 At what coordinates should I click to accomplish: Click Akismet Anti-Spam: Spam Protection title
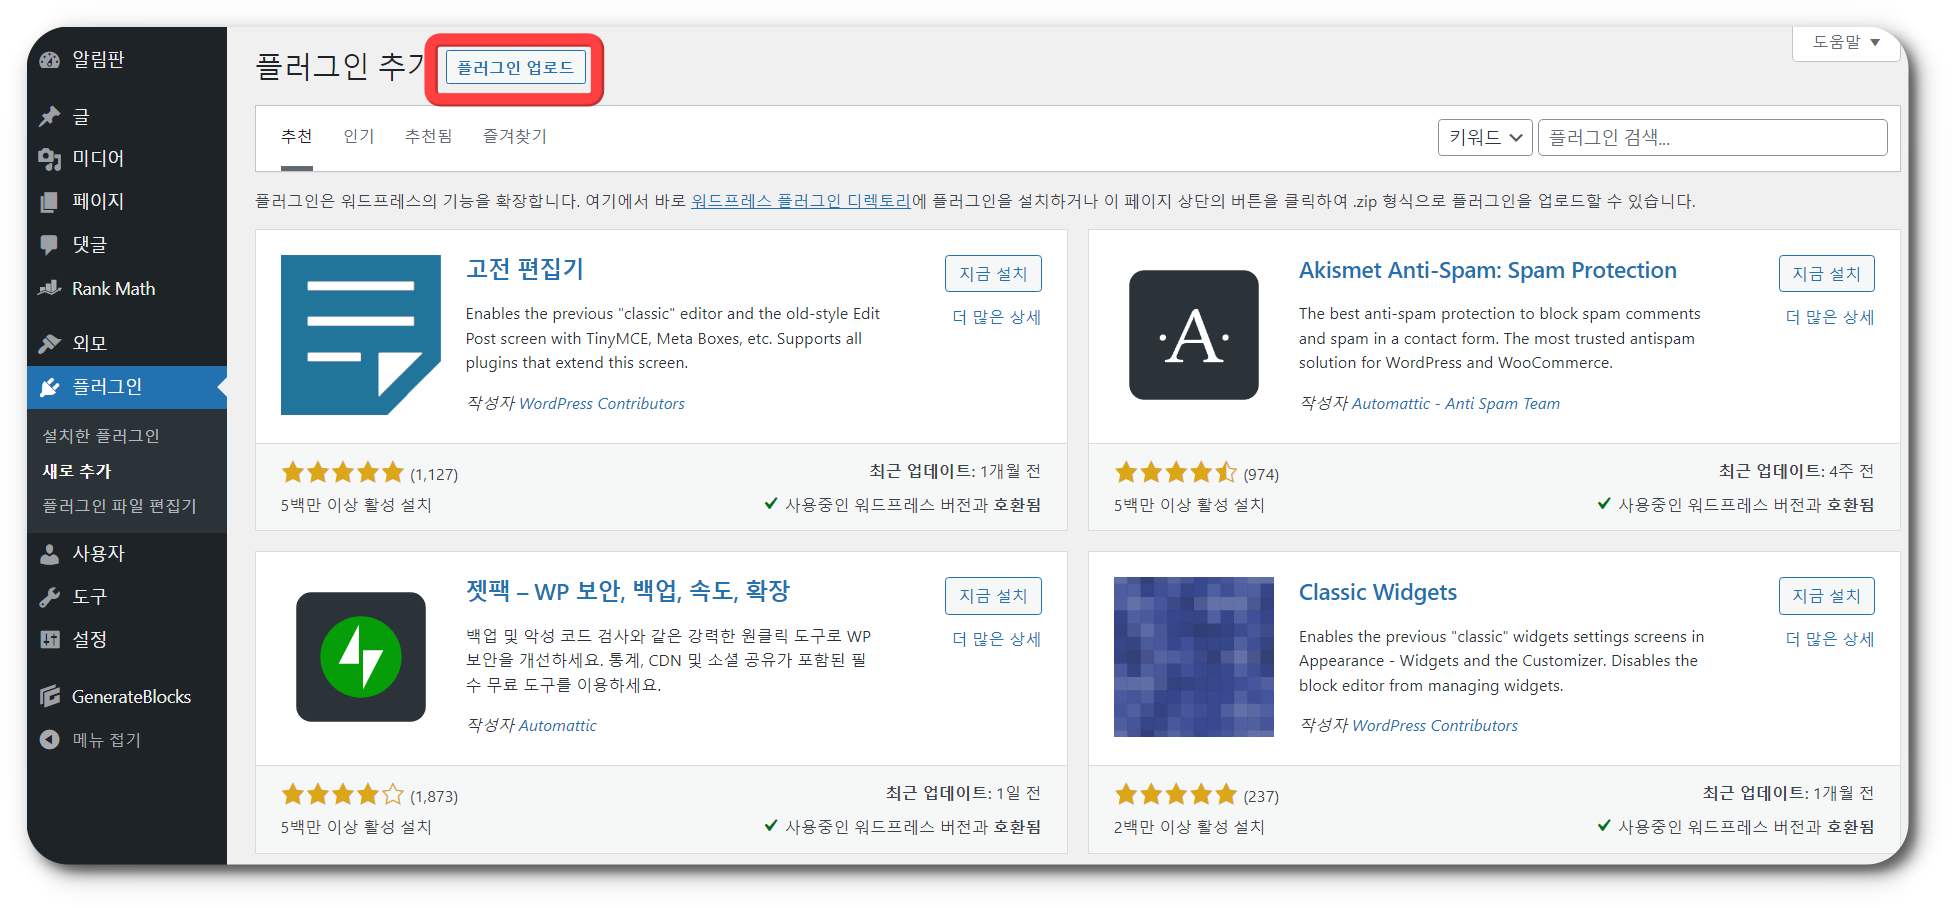pos(1488,270)
